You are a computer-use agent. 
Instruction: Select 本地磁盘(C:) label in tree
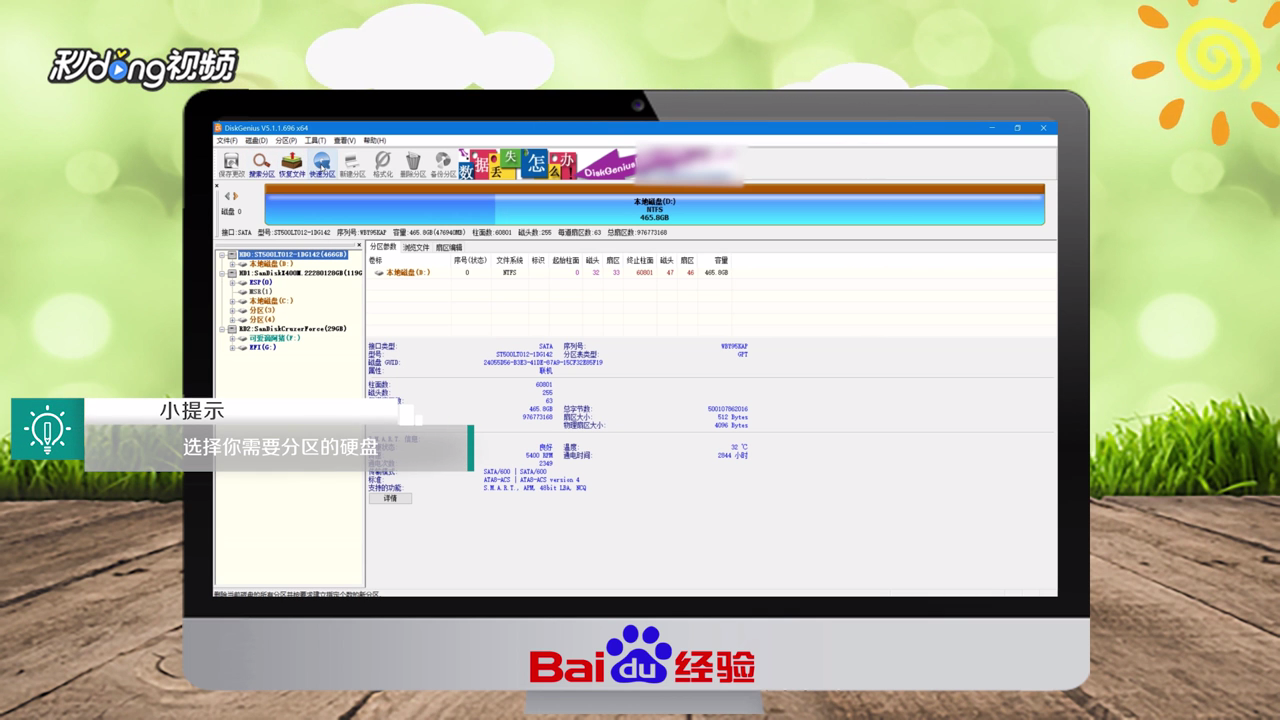pos(271,301)
